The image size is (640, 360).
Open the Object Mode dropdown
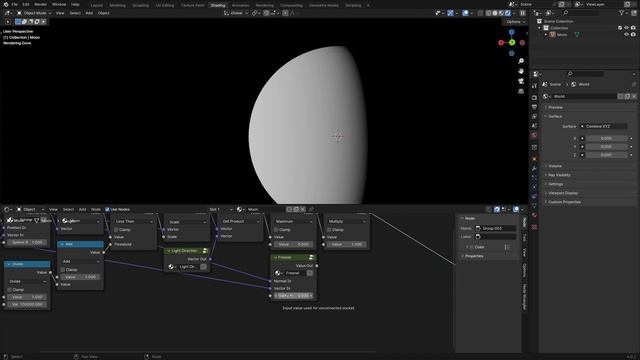[x=34, y=13]
